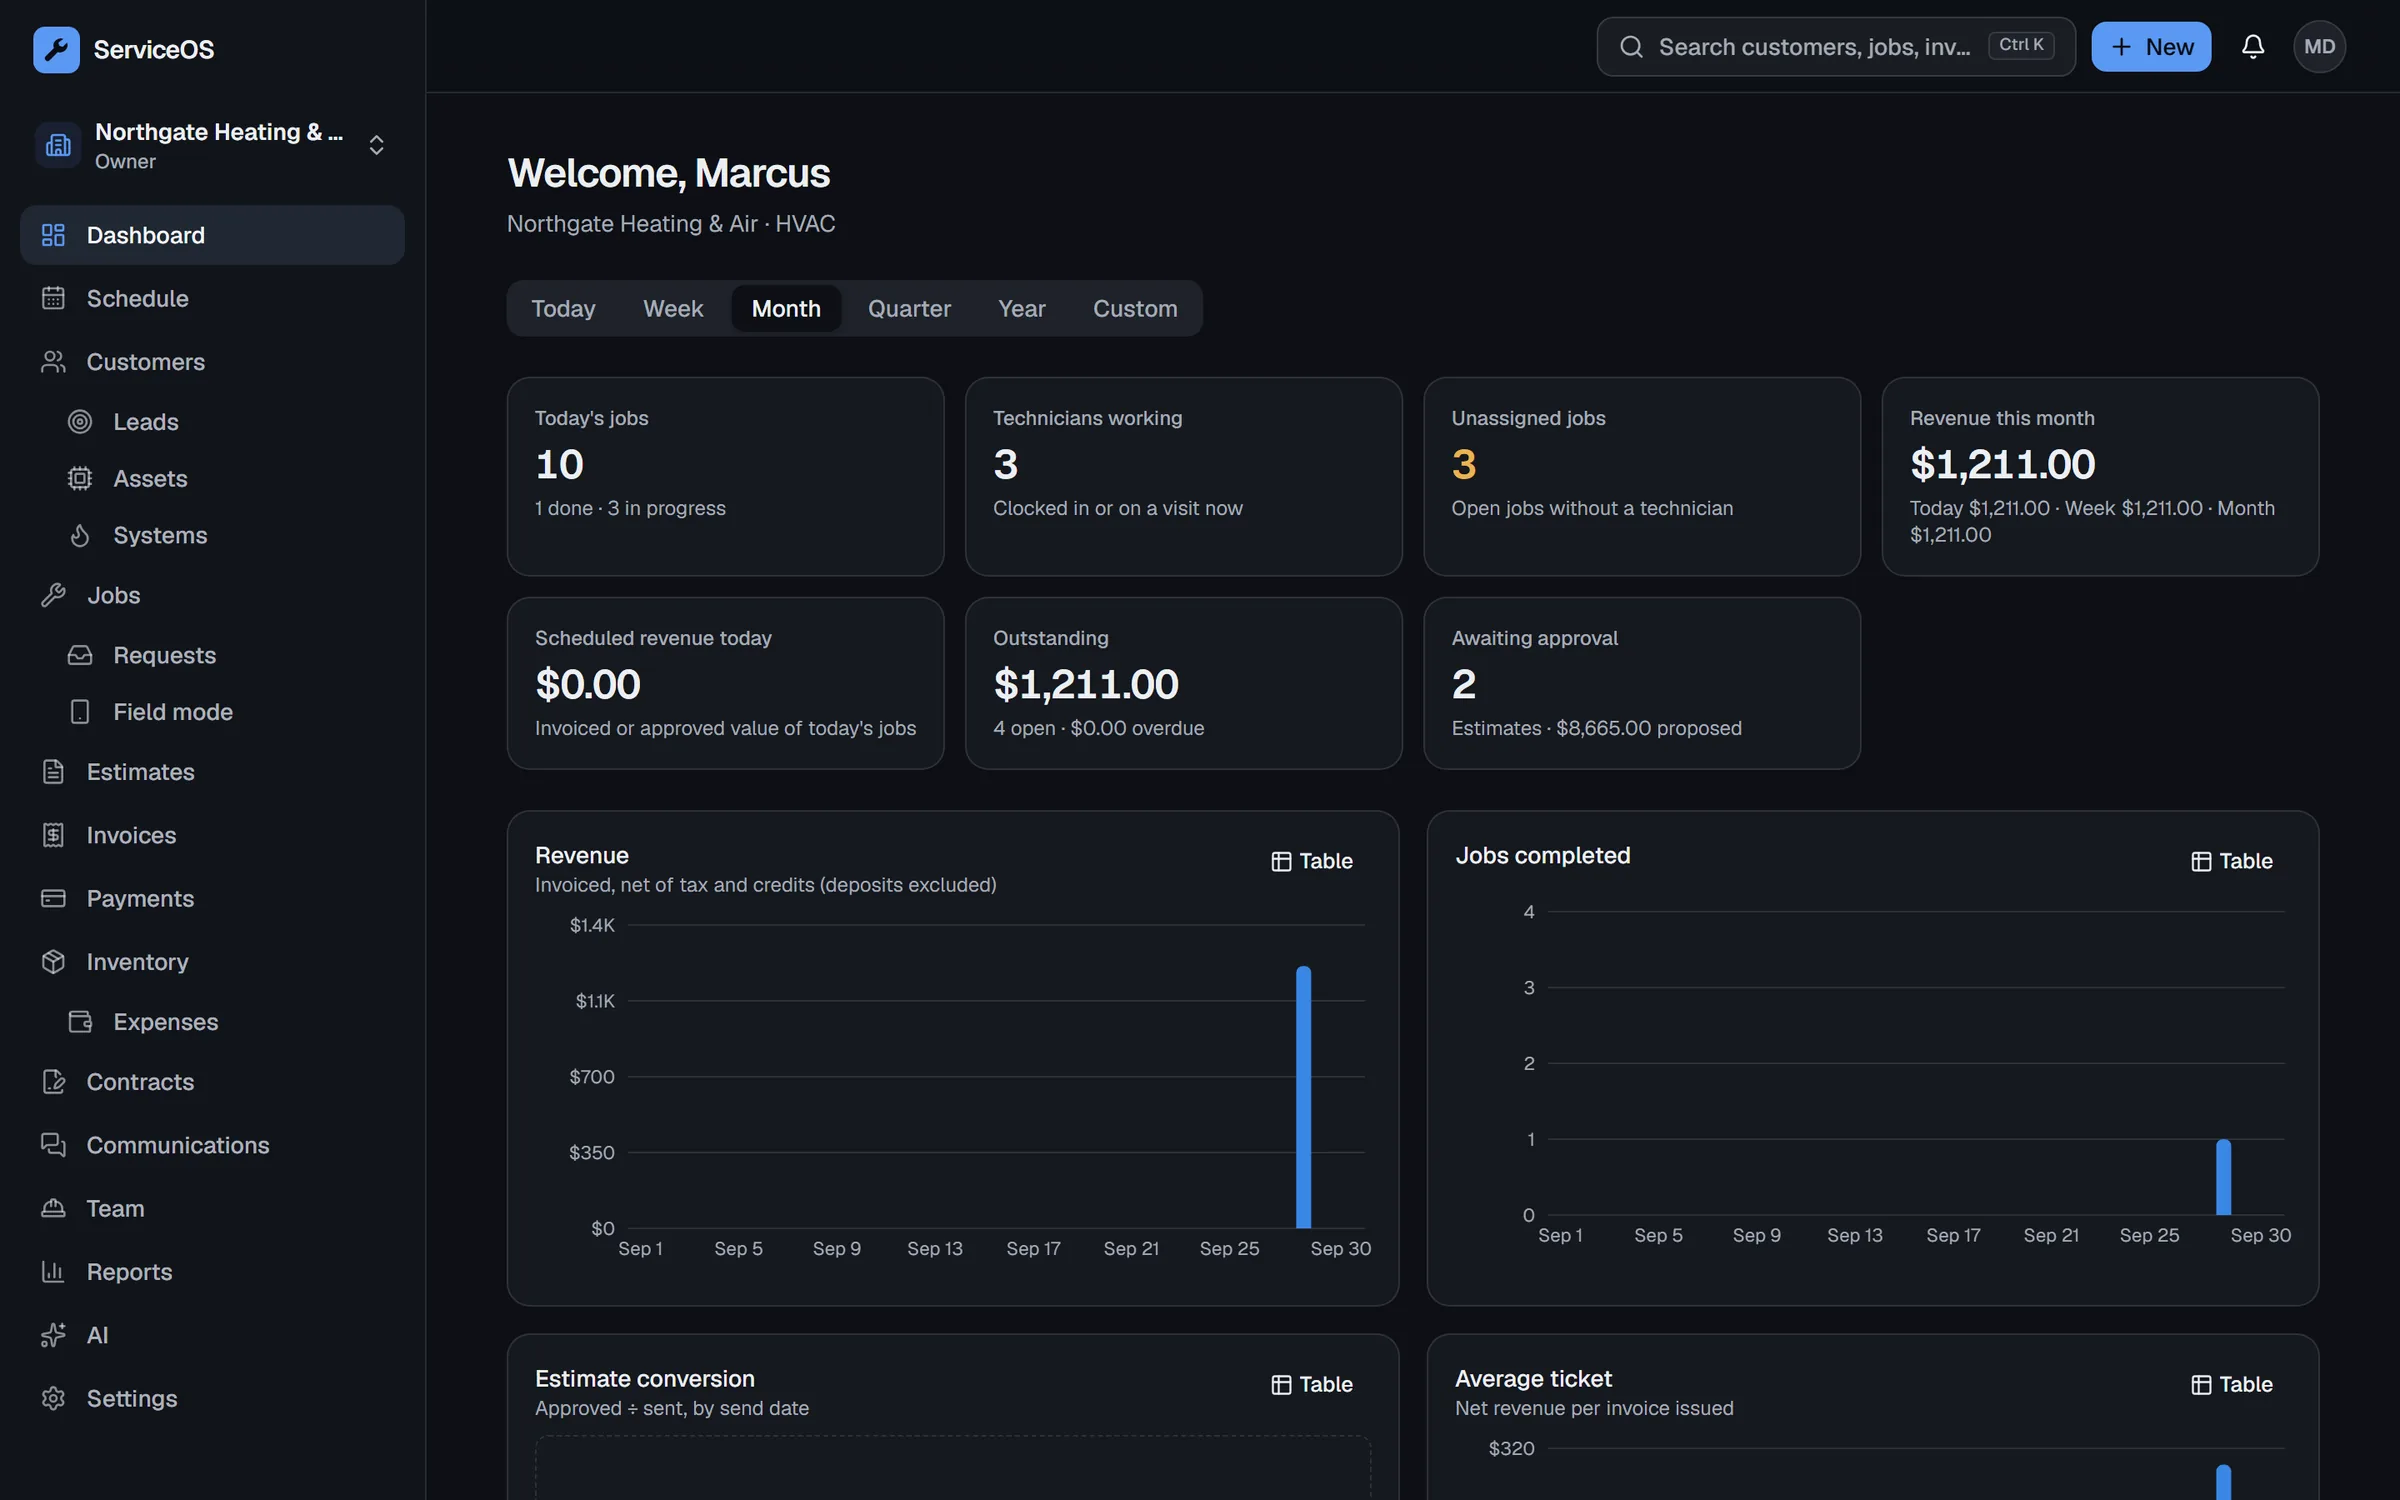The image size is (2400, 1500).
Task: Open the Reports page link
Action: click(212, 1271)
